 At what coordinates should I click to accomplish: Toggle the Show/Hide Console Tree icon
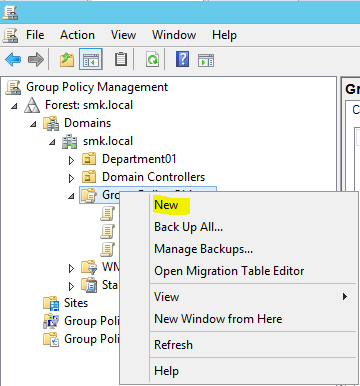click(91, 59)
